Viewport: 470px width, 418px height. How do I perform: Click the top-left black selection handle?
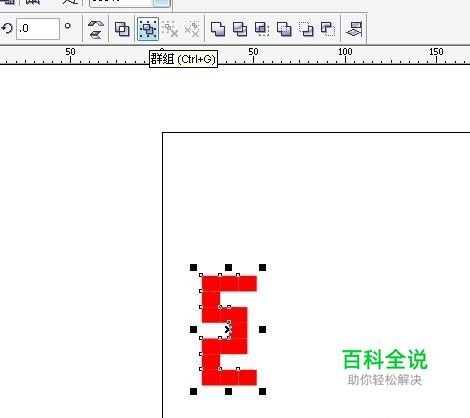193,267
